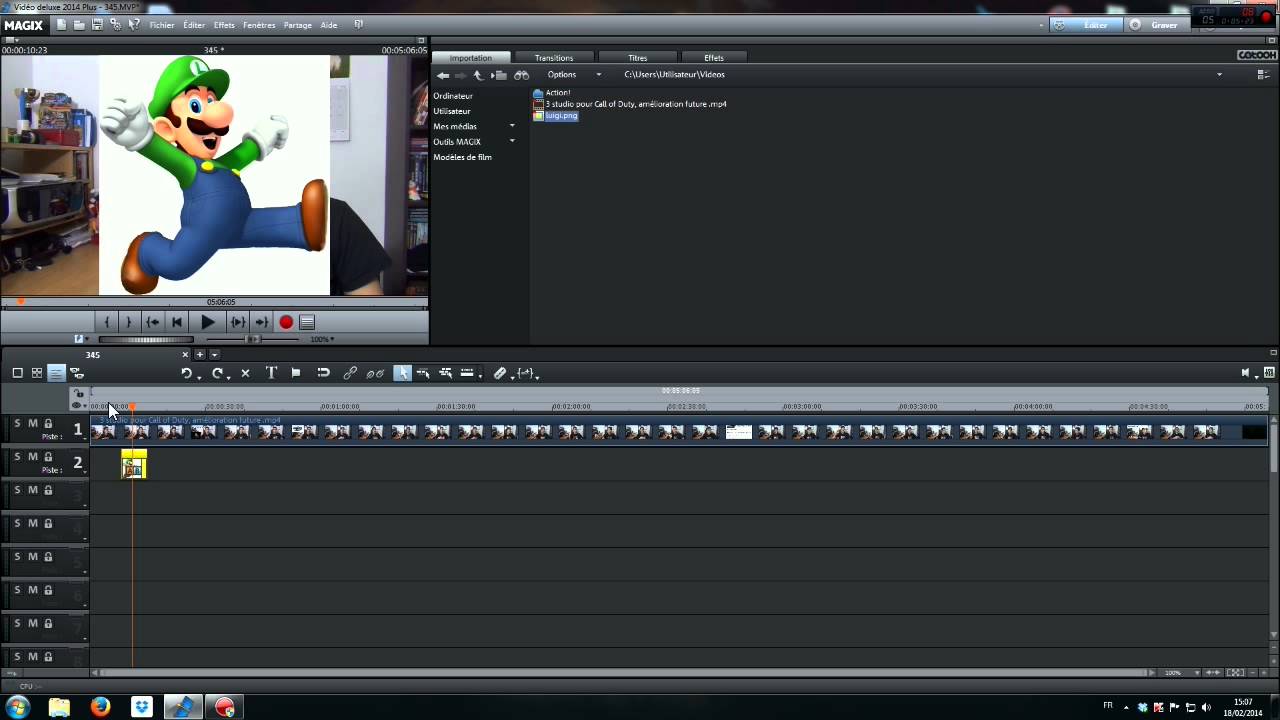Switch to multicam mode icon
This screenshot has height=720, width=1280.
click(x=76, y=373)
